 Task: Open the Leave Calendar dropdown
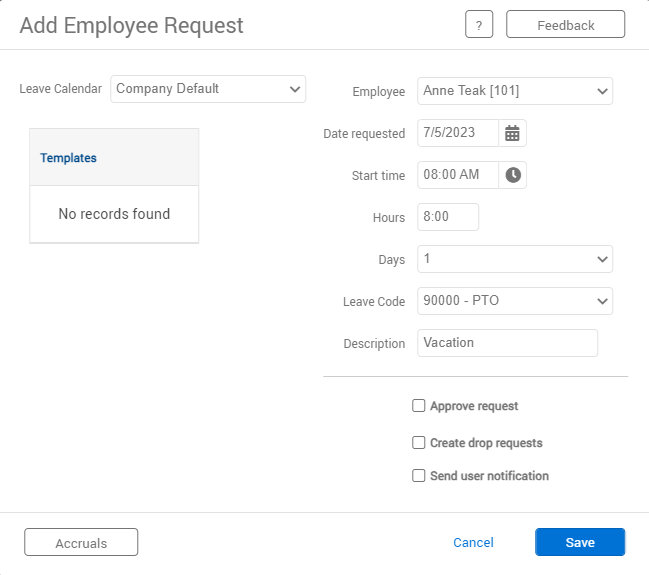208,89
